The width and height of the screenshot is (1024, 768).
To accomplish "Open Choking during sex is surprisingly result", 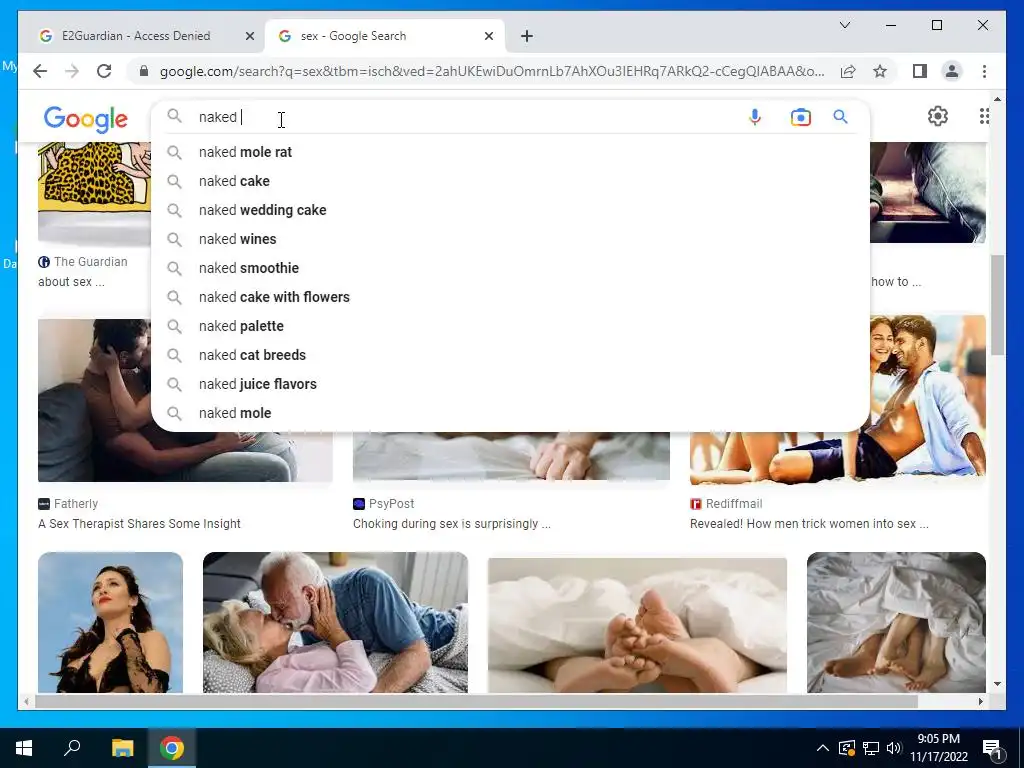I will click(451, 524).
